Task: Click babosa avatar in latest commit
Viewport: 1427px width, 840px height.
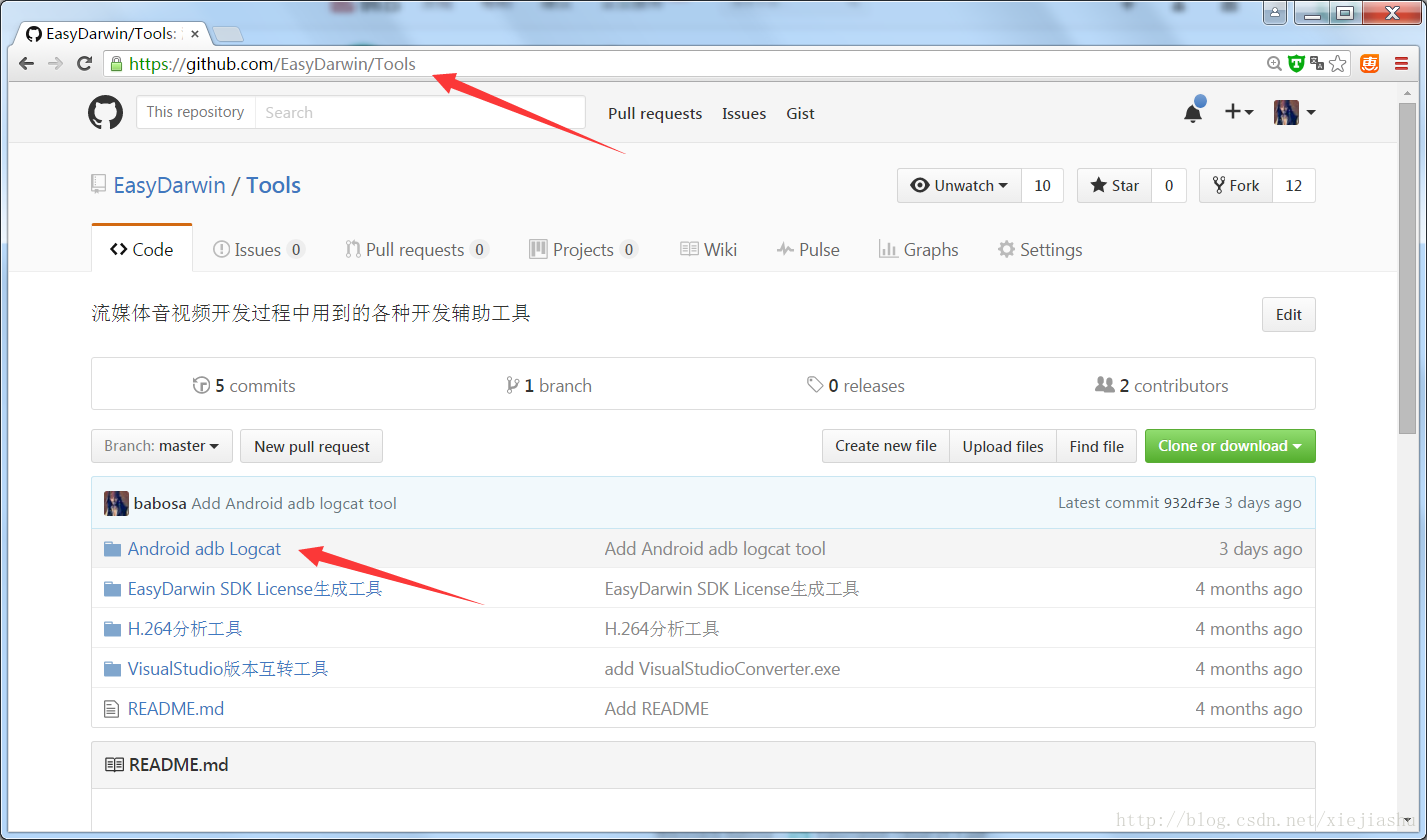Action: pos(116,503)
